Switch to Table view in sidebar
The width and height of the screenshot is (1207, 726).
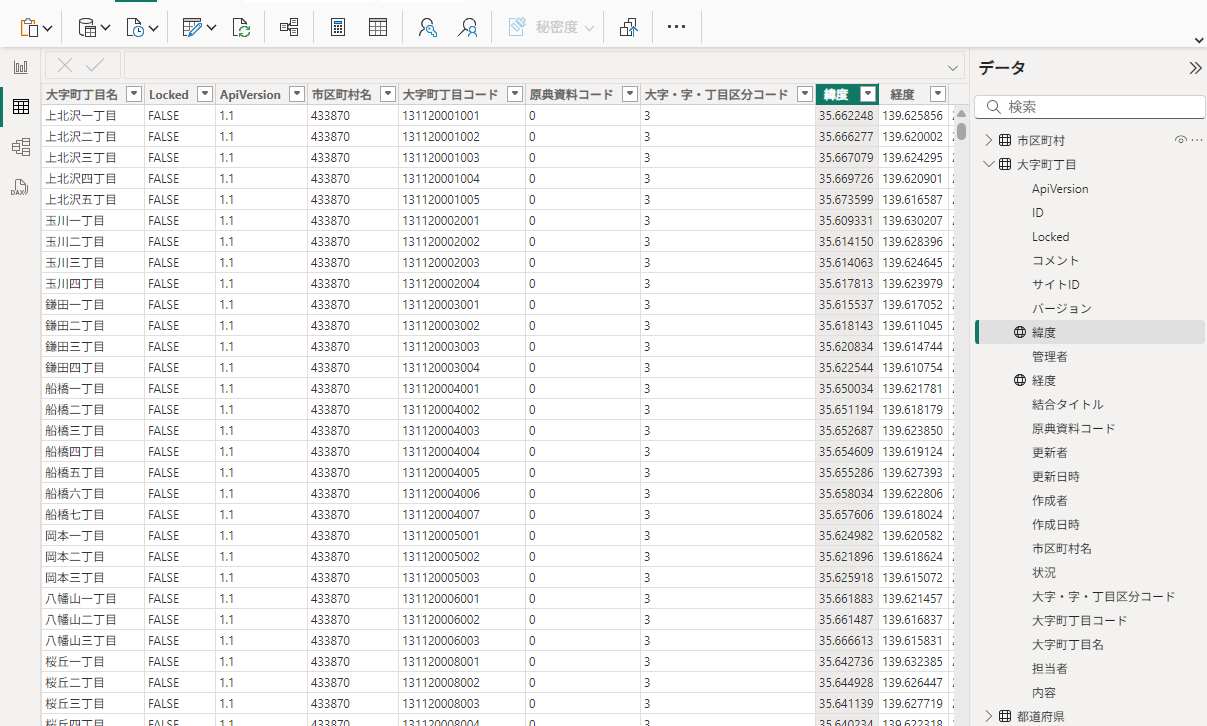[20, 107]
